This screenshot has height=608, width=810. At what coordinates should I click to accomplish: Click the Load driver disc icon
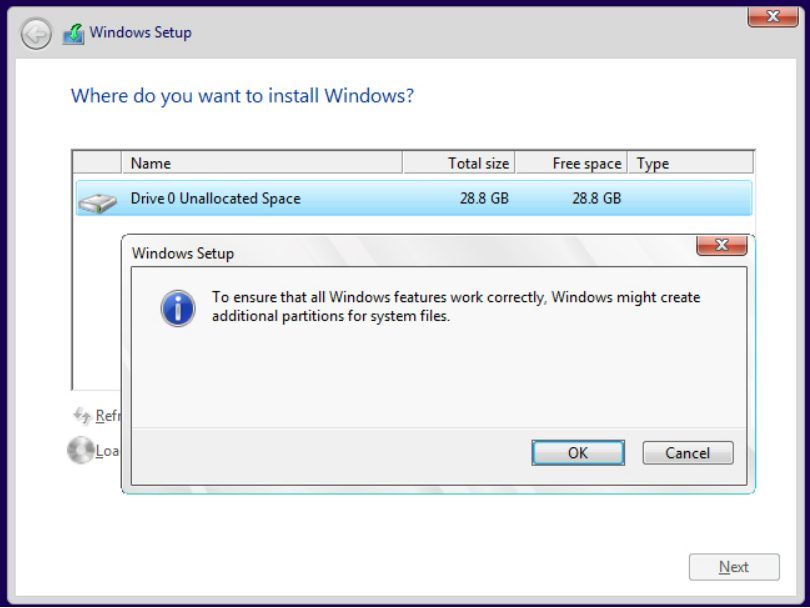[x=81, y=450]
